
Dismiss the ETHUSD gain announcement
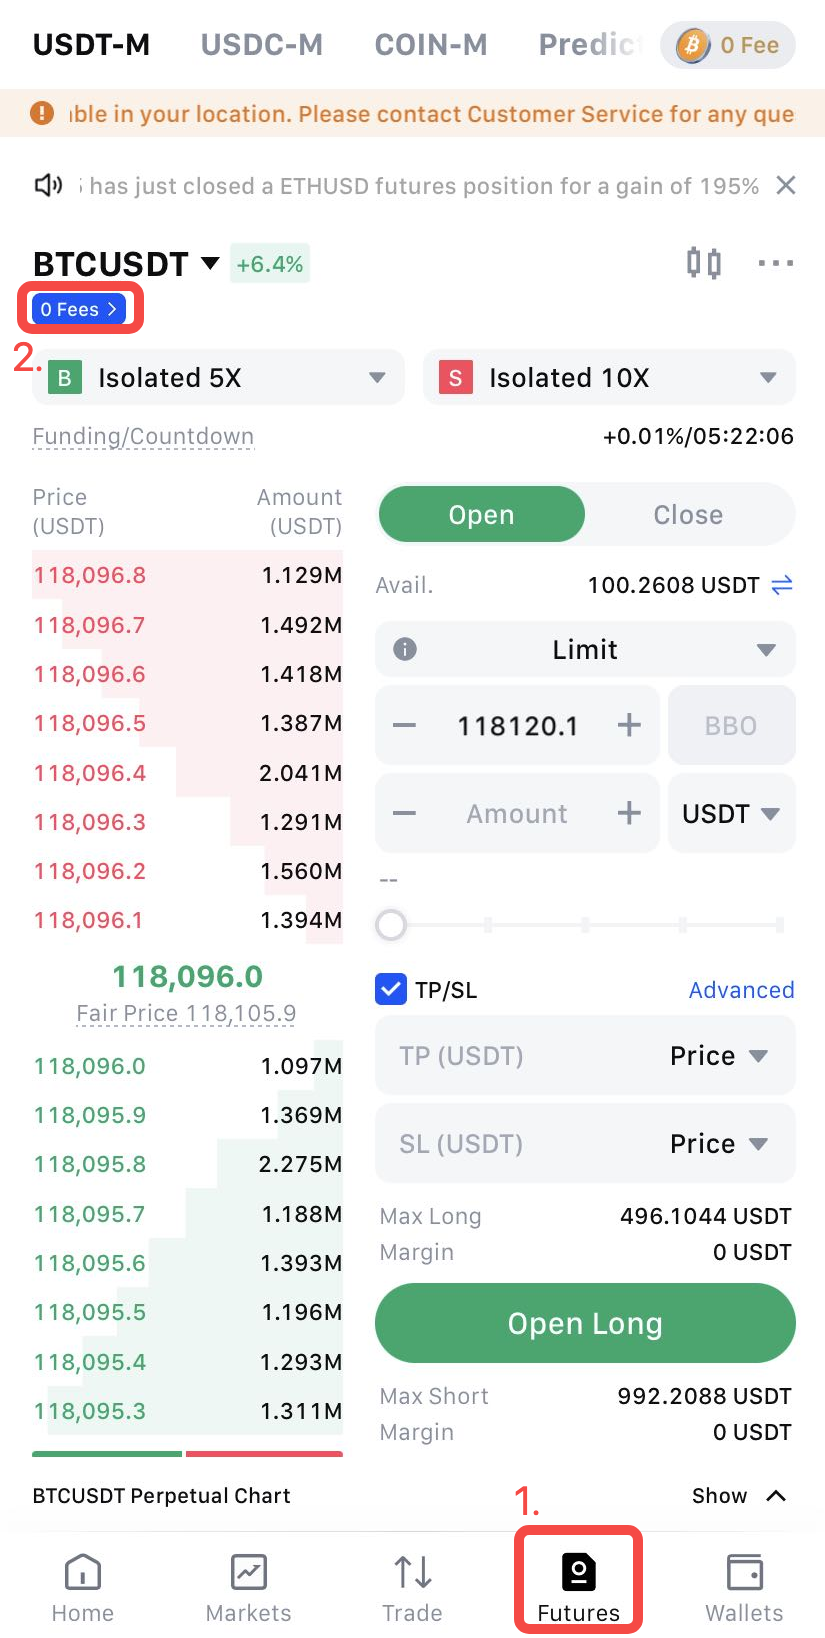click(x=786, y=185)
